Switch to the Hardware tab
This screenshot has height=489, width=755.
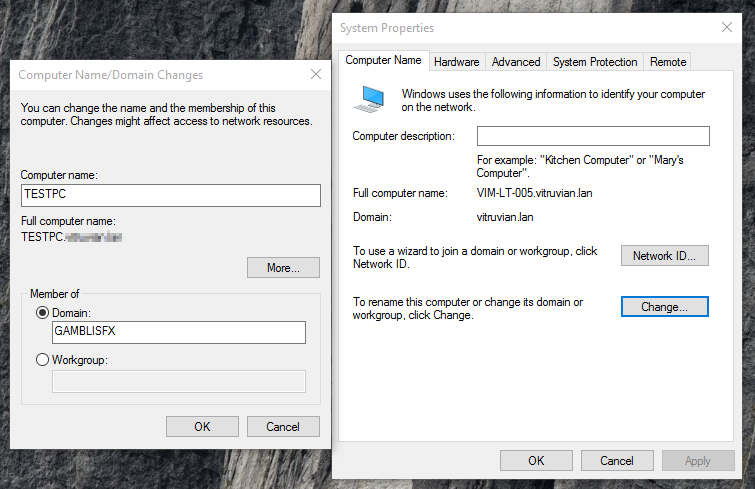coord(458,62)
